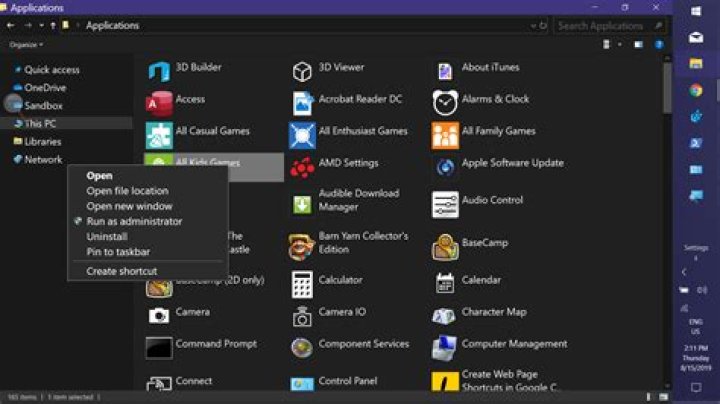The height and width of the screenshot is (404, 720).
Task: Select the Computer Management icon
Action: tap(444, 348)
